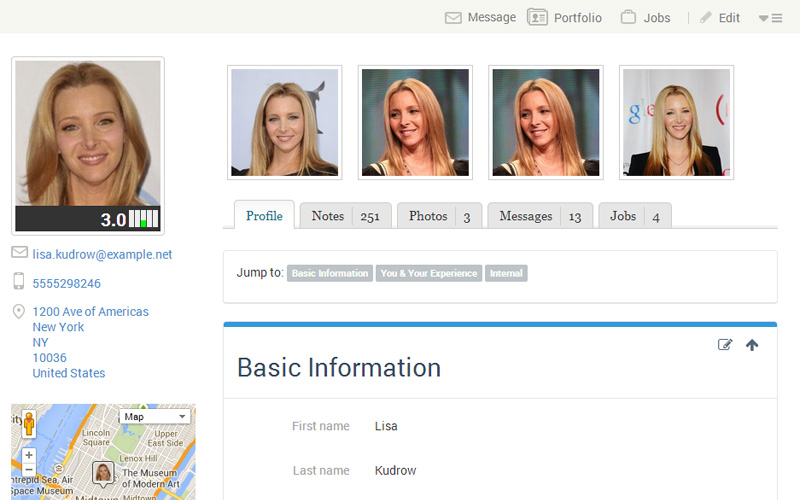Click the Notes count 251

(370, 217)
